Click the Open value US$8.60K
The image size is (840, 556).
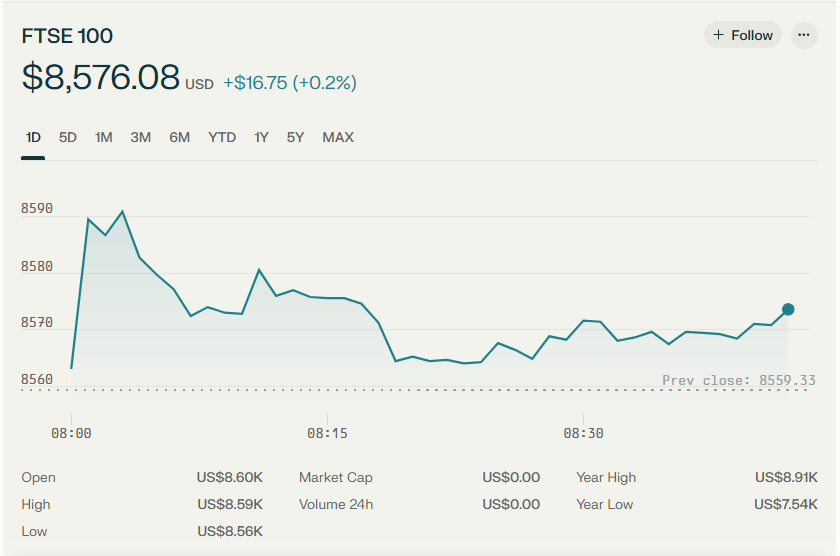coord(229,477)
